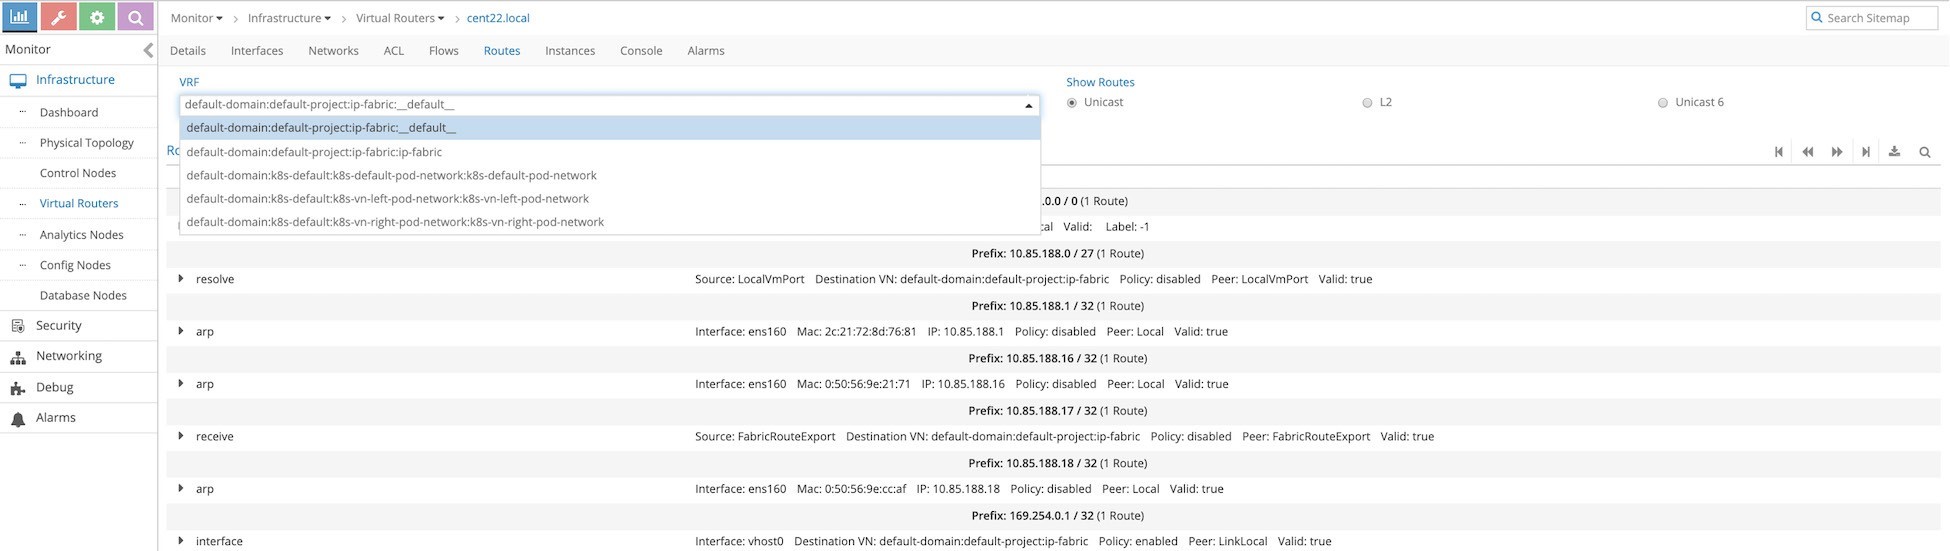The height and width of the screenshot is (551, 1950).
Task: Collapse the VRF dropdown arrow
Action: (1029, 105)
